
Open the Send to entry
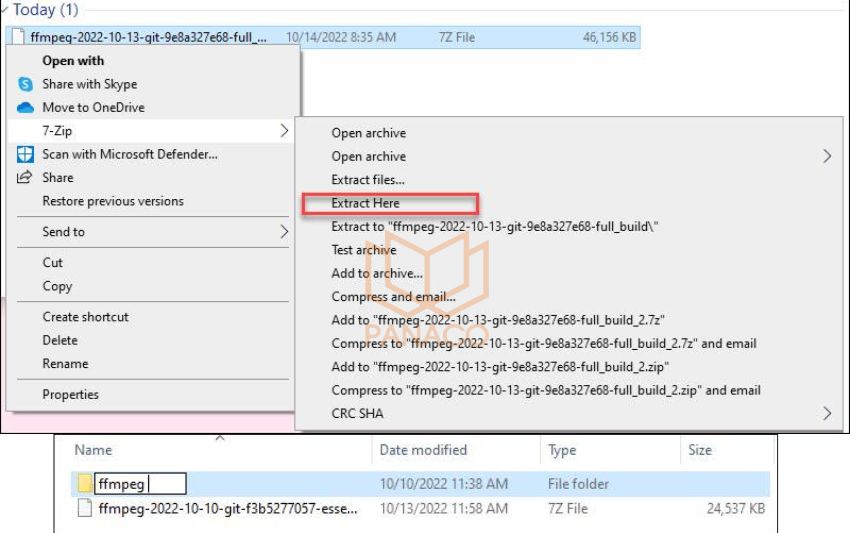(x=63, y=232)
